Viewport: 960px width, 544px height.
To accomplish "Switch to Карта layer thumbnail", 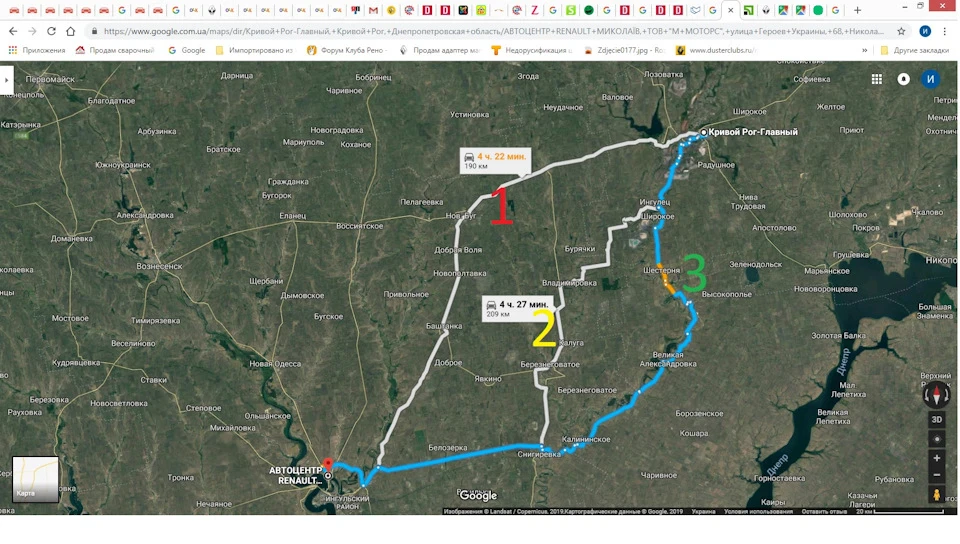I will pyautogui.click(x=36, y=479).
